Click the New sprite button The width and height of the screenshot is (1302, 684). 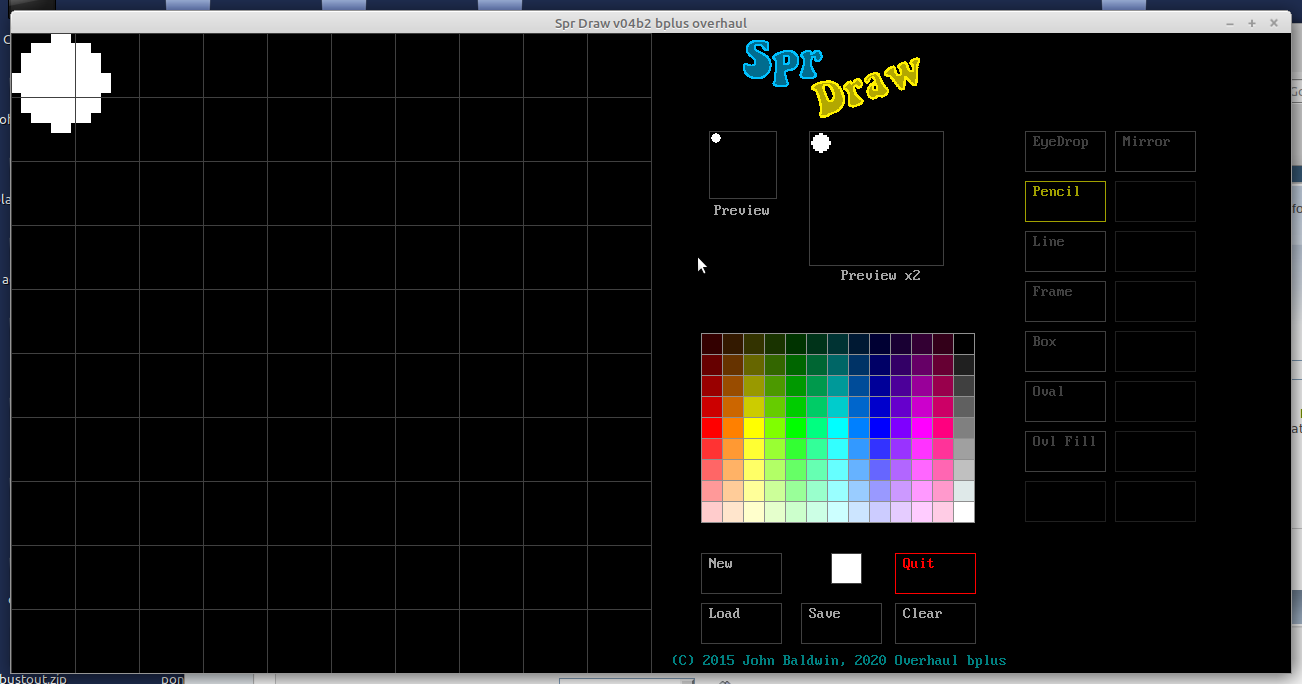(x=741, y=573)
